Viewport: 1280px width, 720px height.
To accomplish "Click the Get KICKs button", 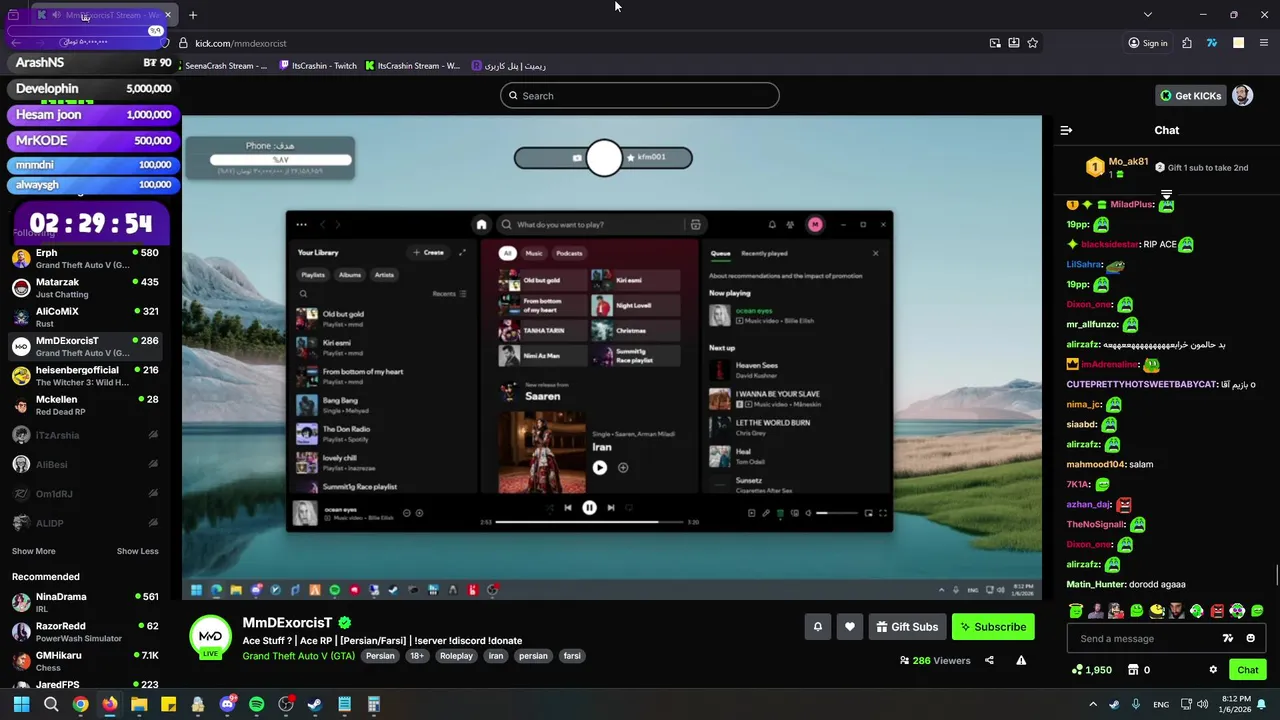I will point(1190,96).
